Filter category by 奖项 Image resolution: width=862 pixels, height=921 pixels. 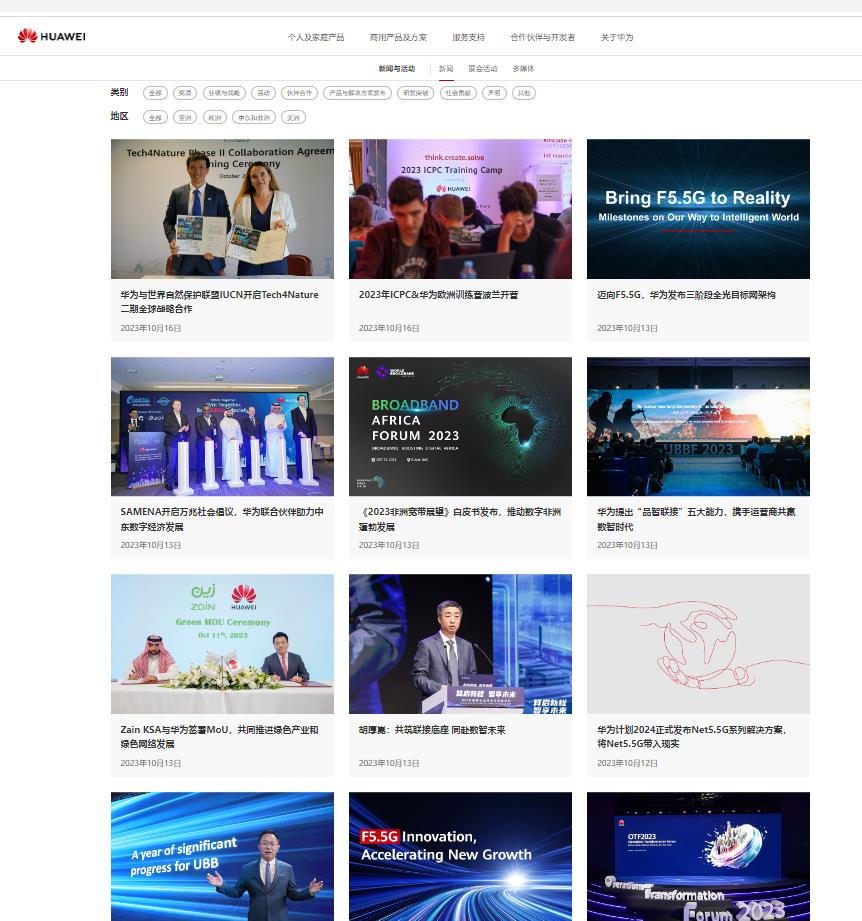click(x=185, y=93)
